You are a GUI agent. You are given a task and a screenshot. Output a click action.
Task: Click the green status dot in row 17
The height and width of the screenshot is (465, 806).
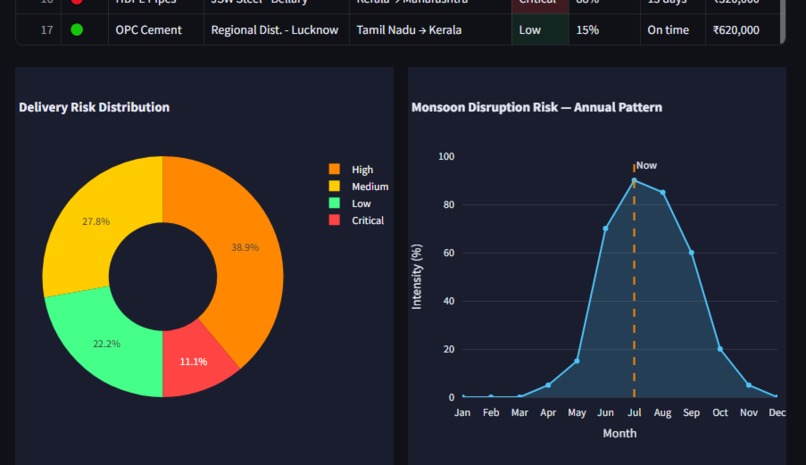click(77, 30)
